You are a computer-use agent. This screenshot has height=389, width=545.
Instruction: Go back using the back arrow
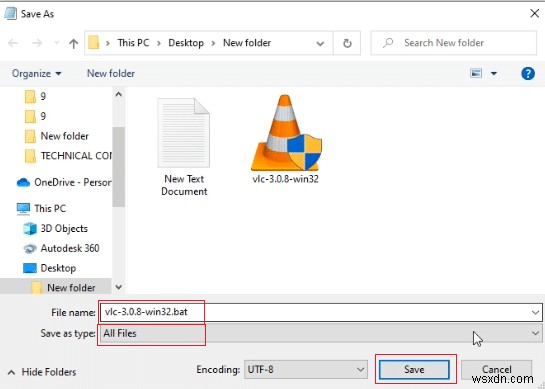pos(13,43)
